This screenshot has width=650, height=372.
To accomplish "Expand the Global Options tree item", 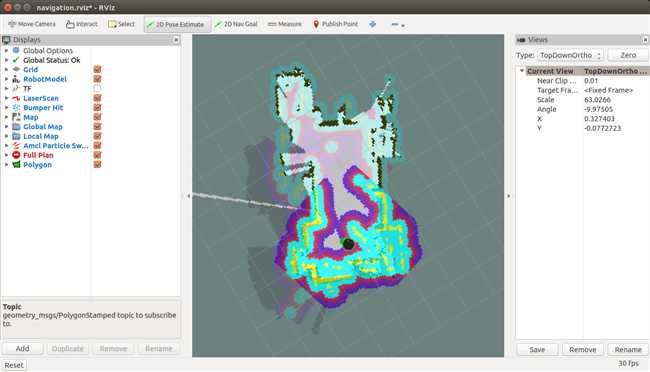I will pyautogui.click(x=6, y=50).
